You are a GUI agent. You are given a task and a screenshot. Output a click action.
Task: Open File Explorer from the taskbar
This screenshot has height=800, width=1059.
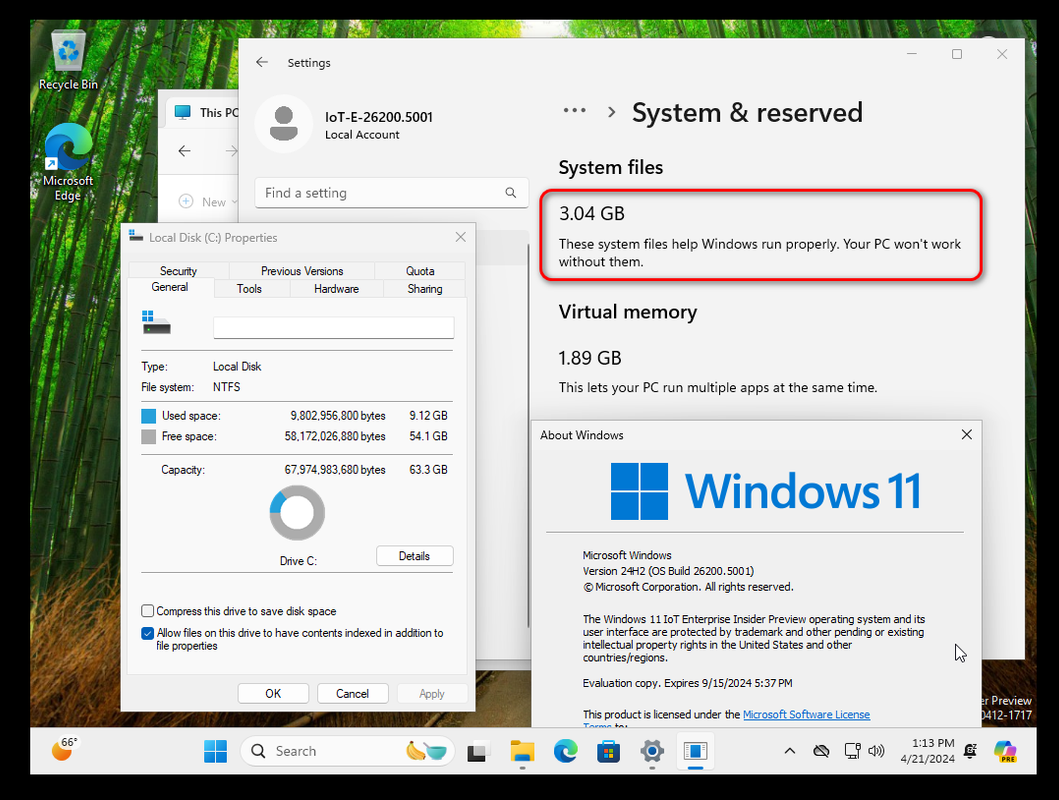(522, 751)
